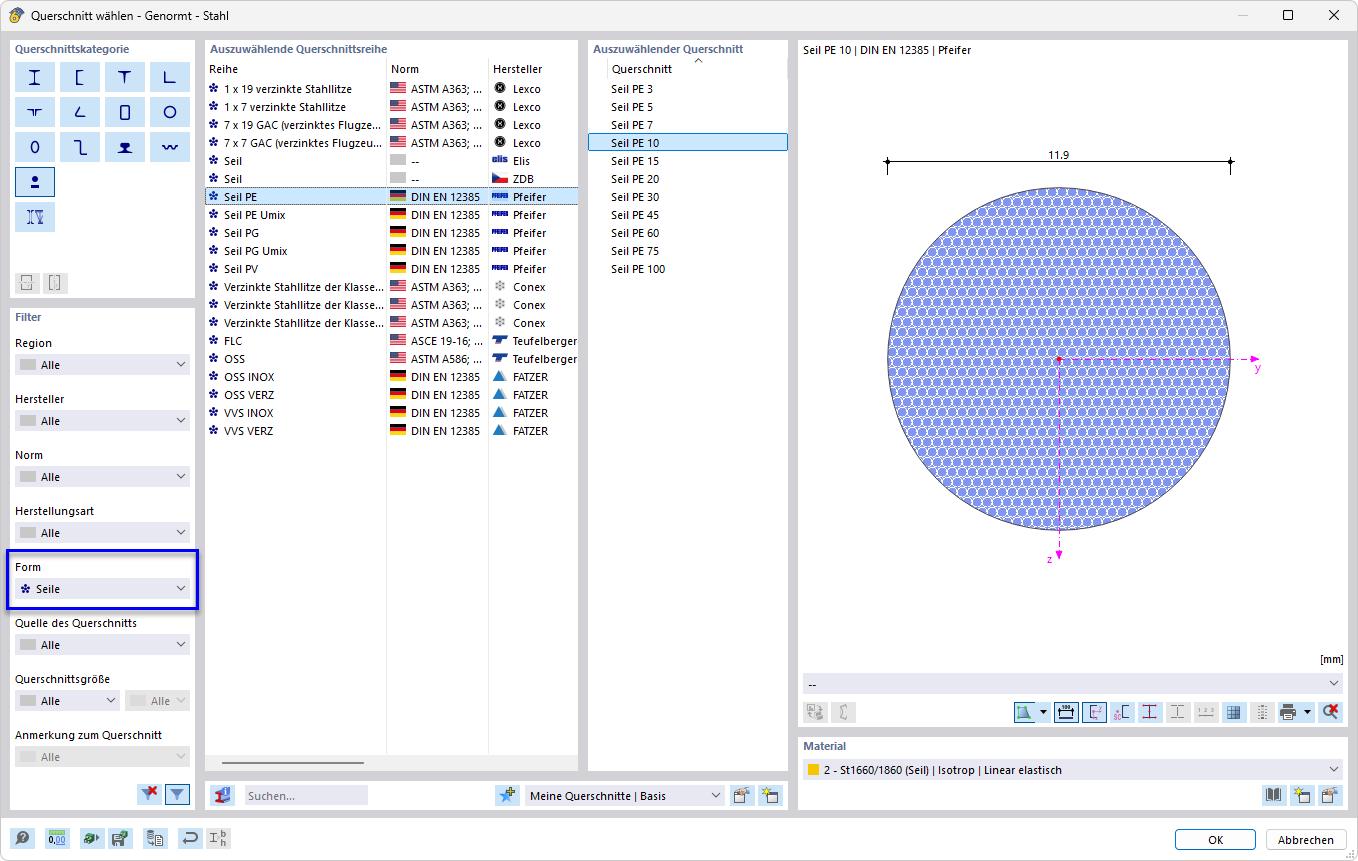Select the rail section category icon
Screen dimensions: 1358x861
tap(125, 147)
